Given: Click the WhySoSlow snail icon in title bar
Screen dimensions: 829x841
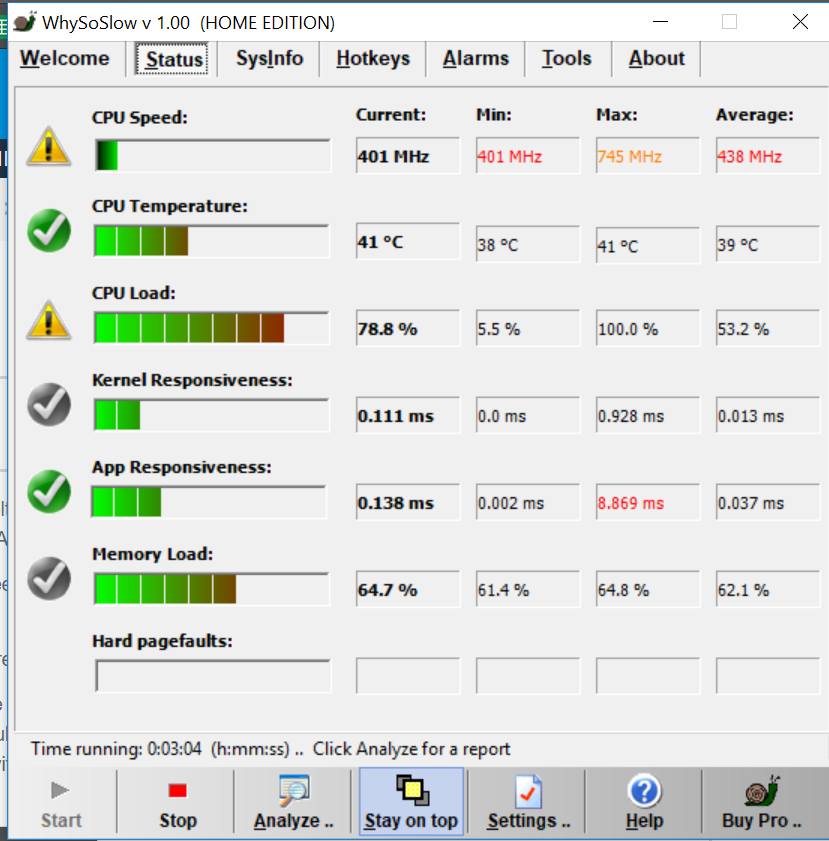Looking at the screenshot, I should [25, 22].
